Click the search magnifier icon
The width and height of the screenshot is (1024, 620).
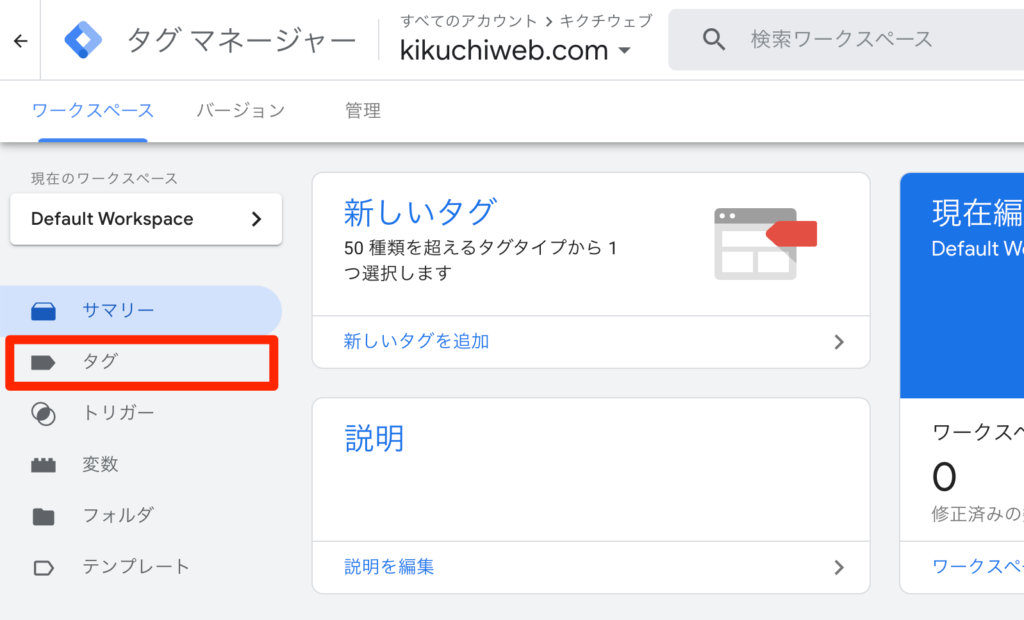[x=714, y=40]
